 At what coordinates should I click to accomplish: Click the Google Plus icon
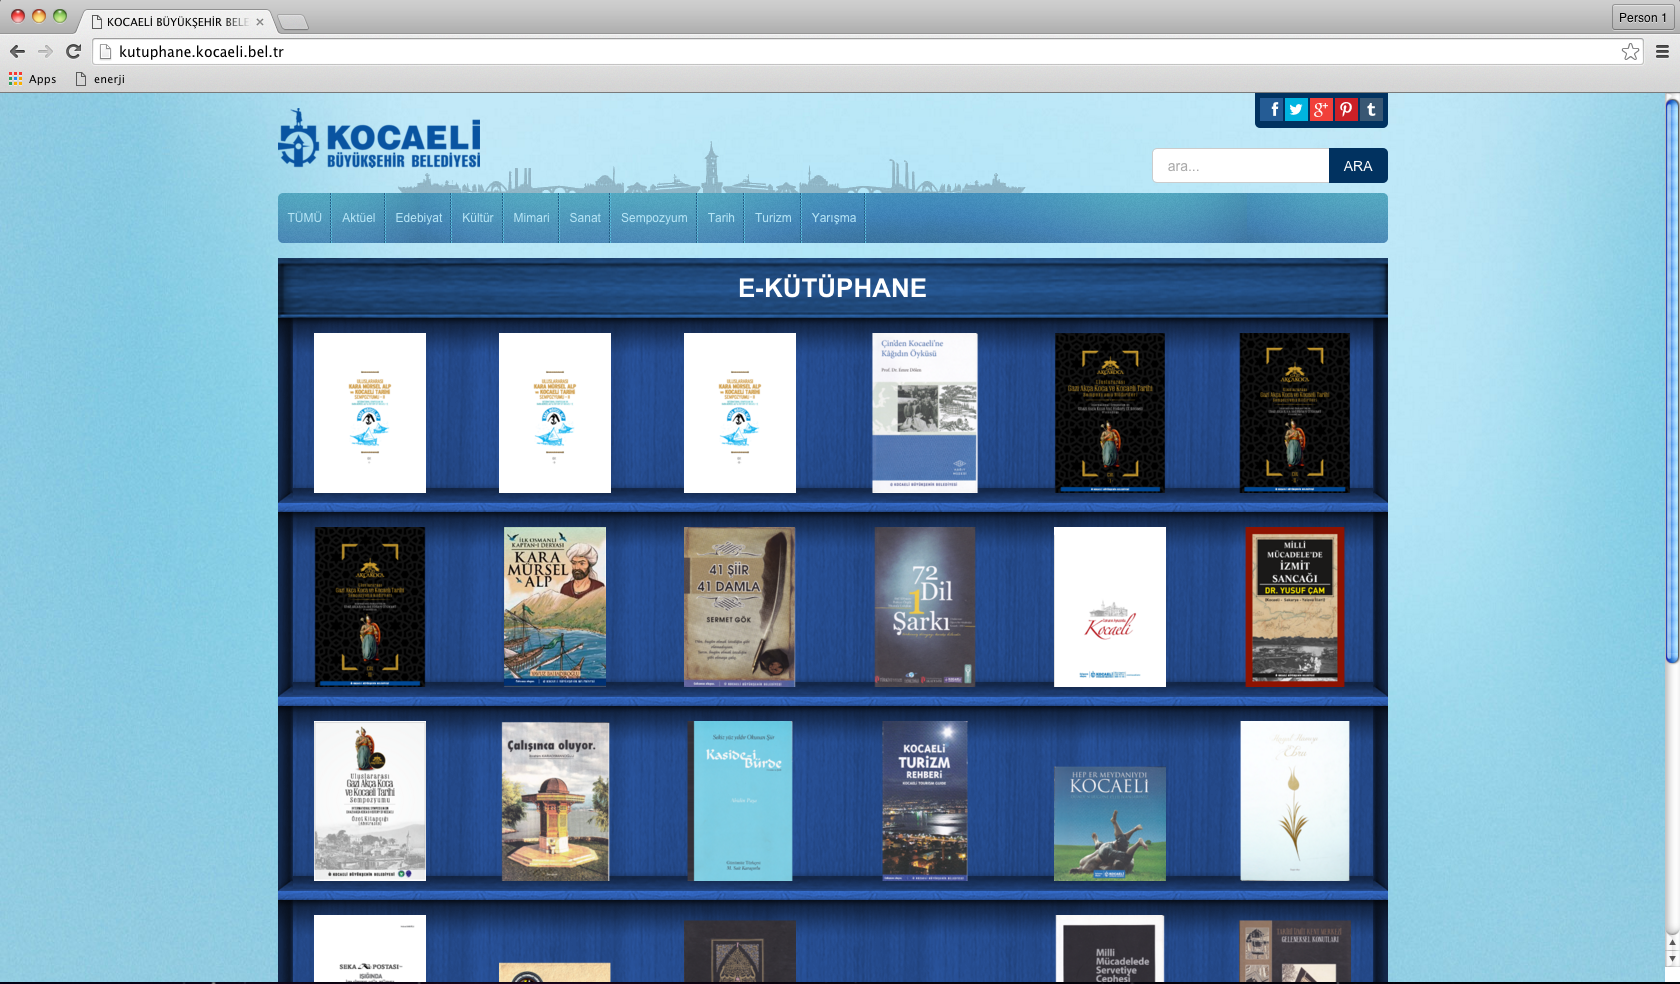click(x=1321, y=110)
